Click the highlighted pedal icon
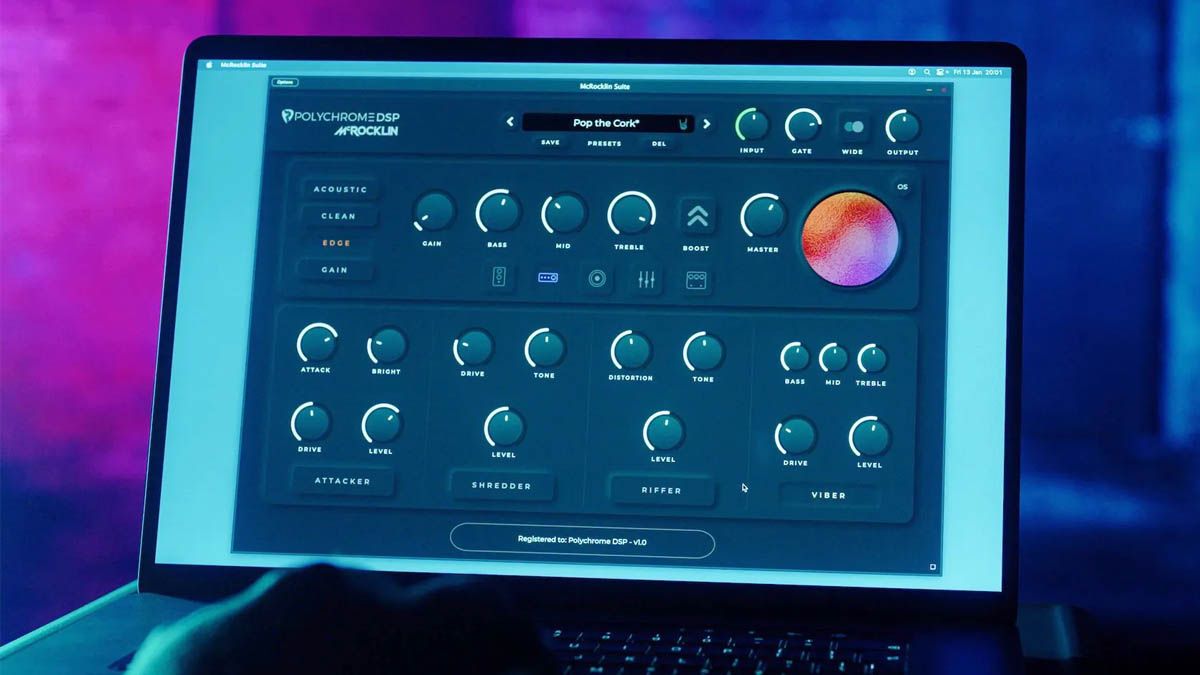Image resolution: width=1200 pixels, height=675 pixels. pyautogui.click(x=548, y=280)
